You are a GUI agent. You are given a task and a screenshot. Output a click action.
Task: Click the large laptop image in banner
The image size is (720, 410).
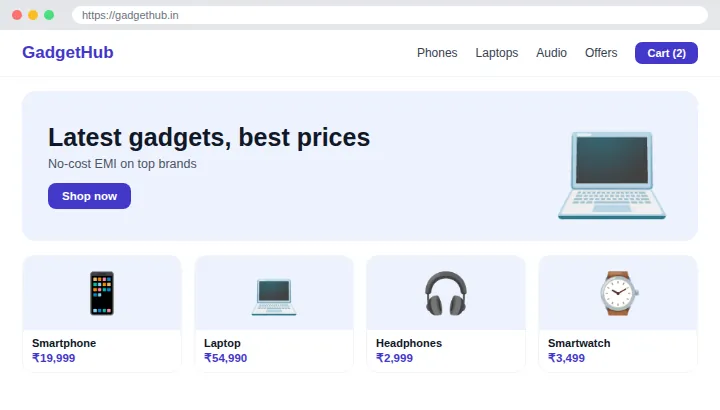point(612,175)
